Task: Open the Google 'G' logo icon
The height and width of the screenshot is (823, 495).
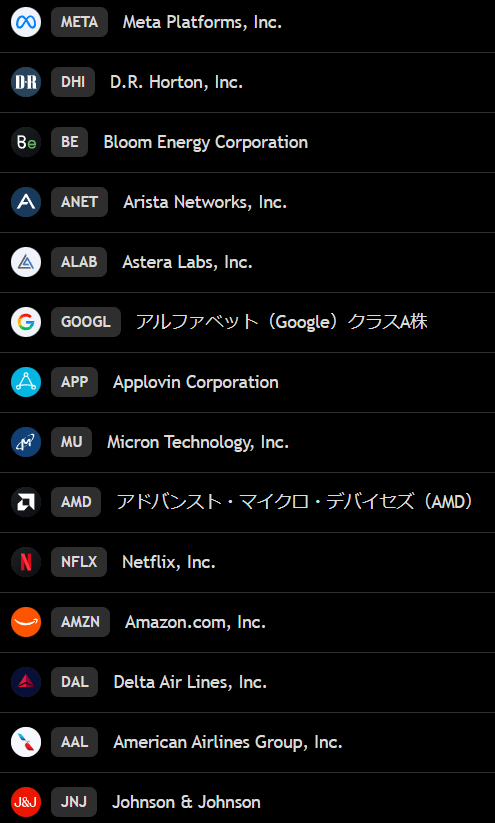Action: tap(26, 322)
